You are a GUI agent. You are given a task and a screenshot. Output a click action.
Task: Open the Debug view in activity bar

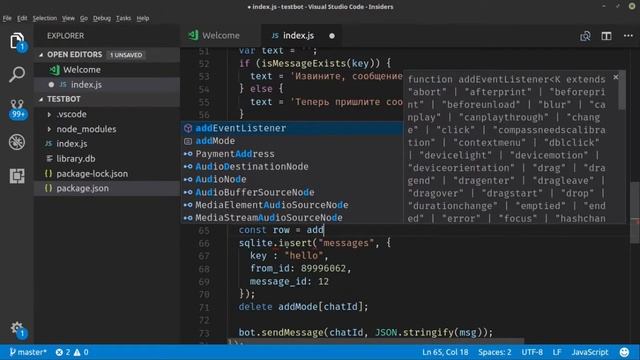tap(17, 142)
